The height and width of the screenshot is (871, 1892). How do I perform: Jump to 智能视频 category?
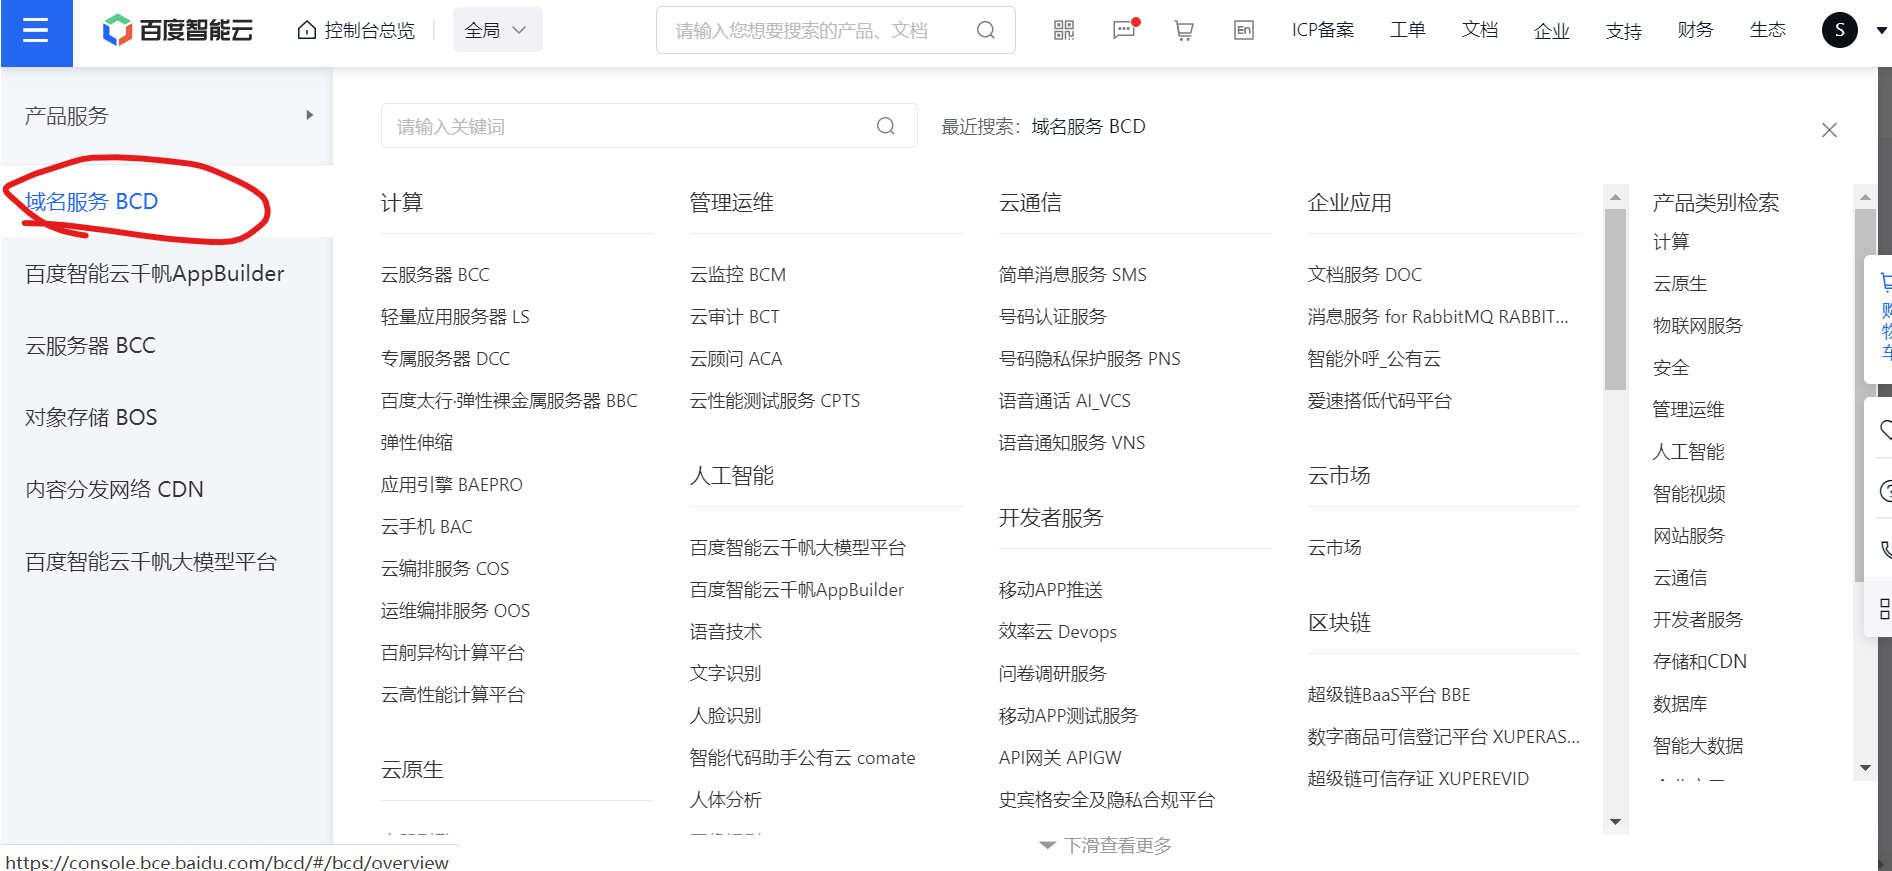click(1689, 494)
